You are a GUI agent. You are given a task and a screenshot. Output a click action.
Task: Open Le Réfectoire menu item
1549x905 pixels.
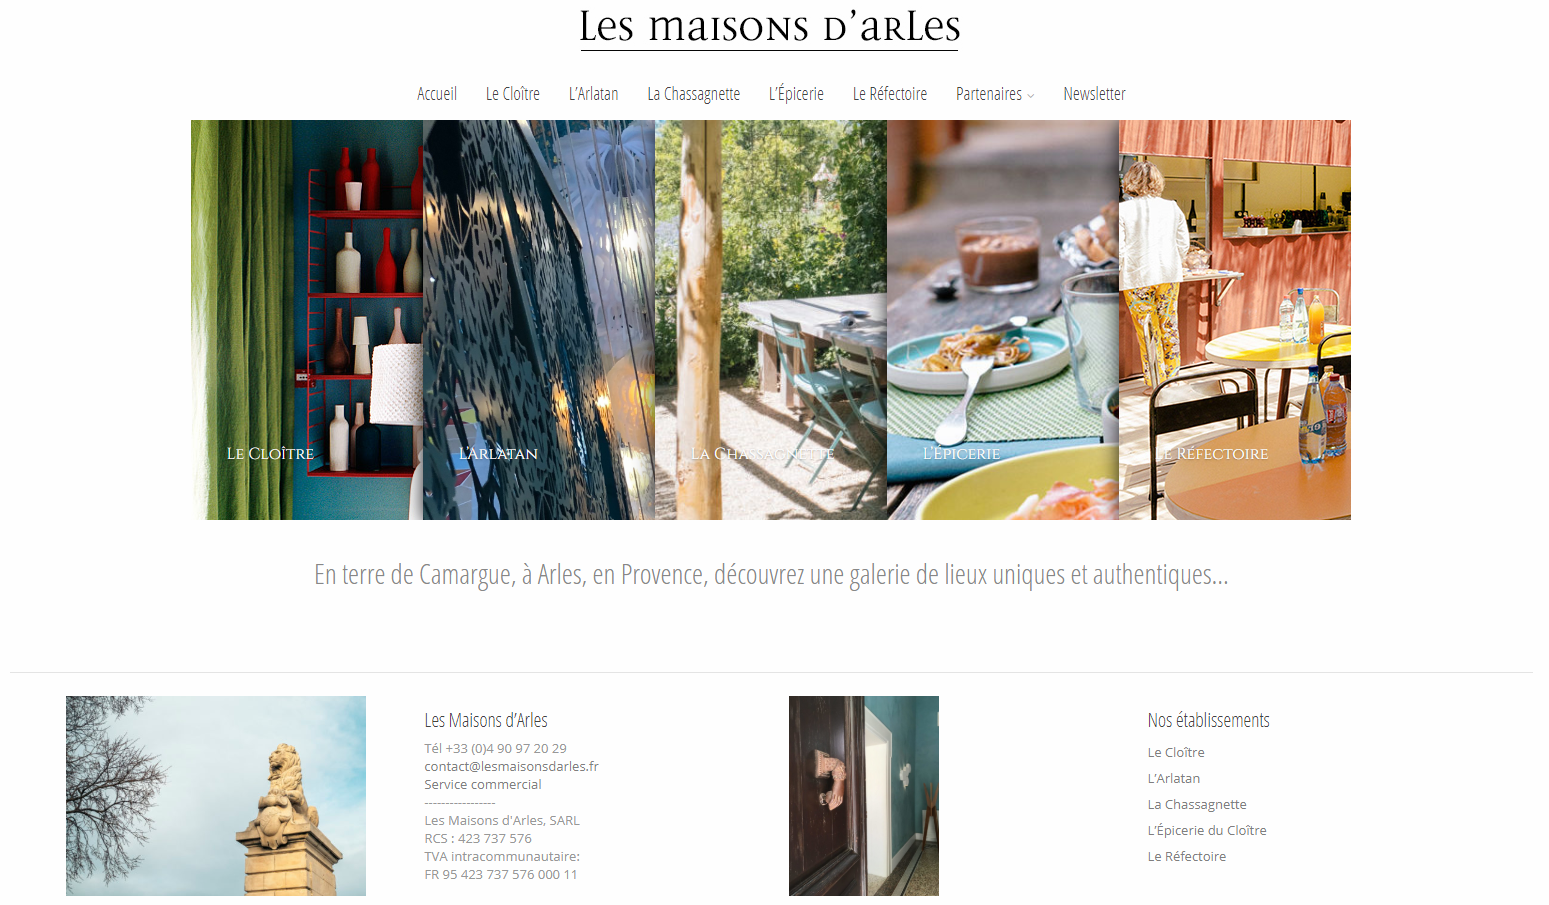(x=890, y=94)
